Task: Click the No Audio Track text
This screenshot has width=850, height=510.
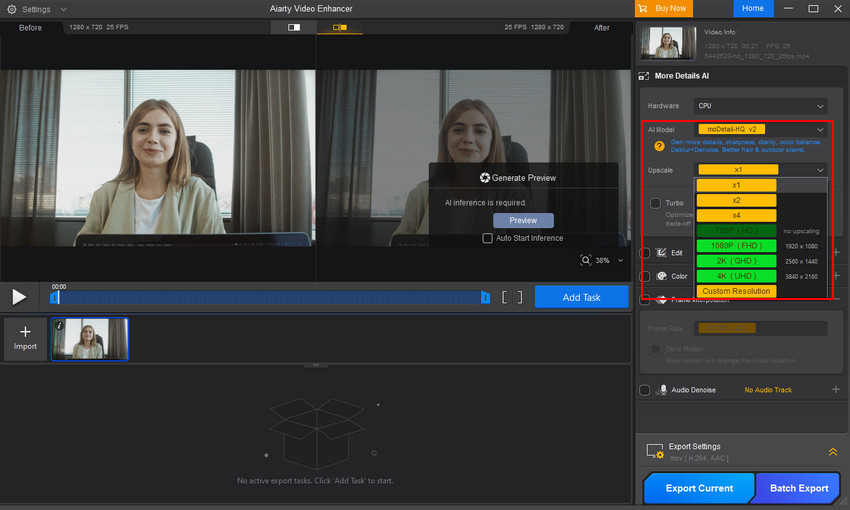Action: (x=768, y=390)
